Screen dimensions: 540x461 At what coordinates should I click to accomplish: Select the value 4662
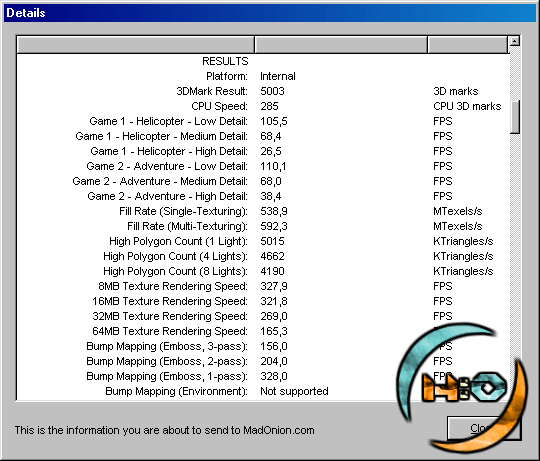[x=272, y=256]
